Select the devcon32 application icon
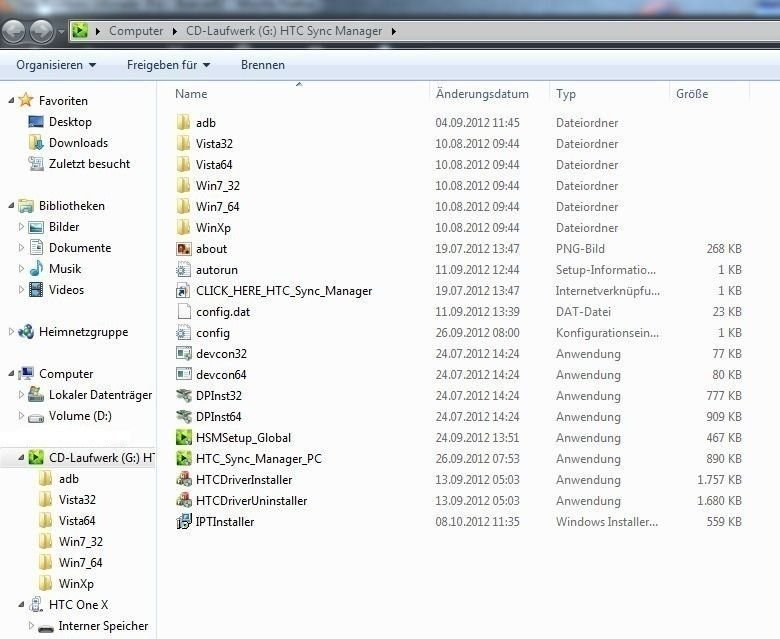This screenshot has width=780, height=639. click(184, 354)
